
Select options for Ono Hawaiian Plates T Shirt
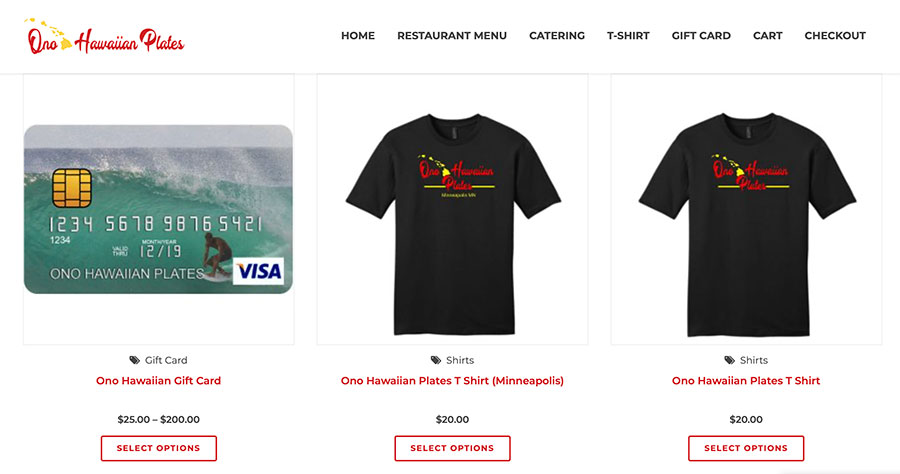coord(746,448)
